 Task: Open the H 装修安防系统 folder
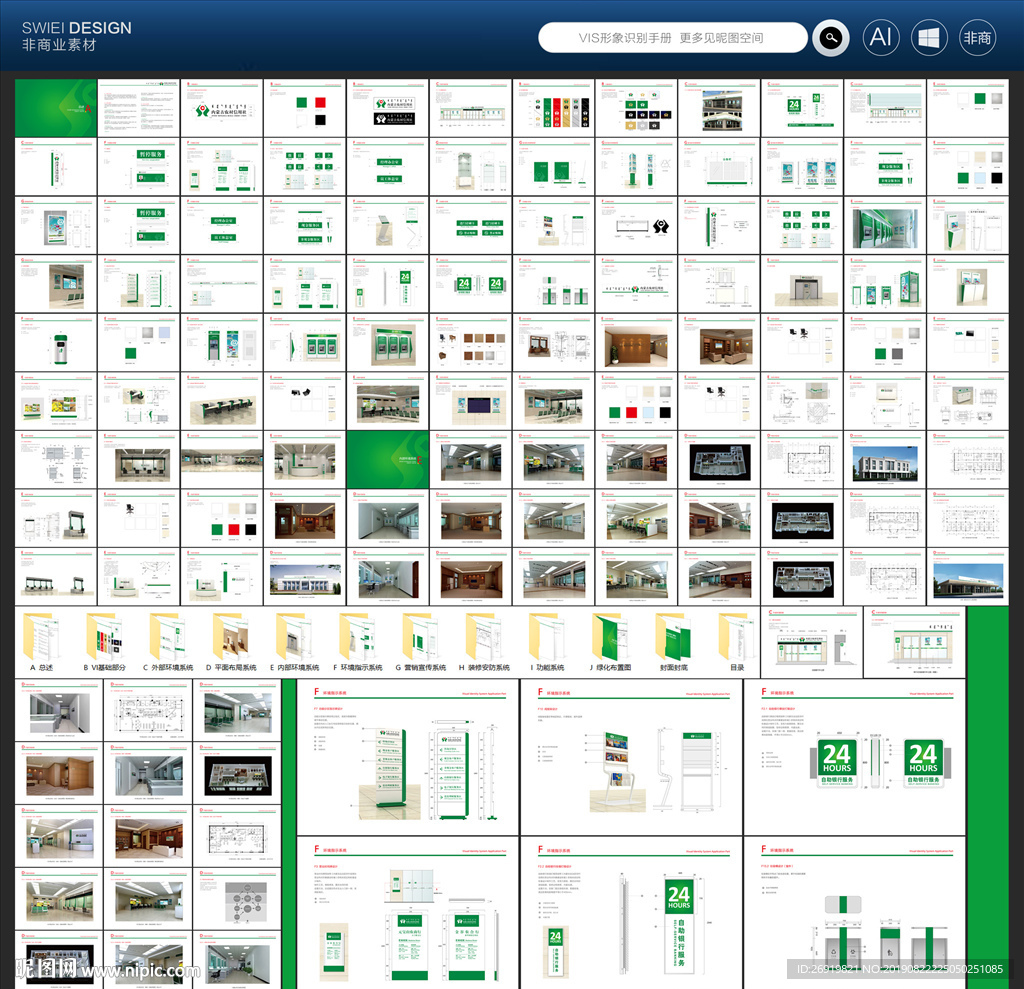(x=484, y=641)
